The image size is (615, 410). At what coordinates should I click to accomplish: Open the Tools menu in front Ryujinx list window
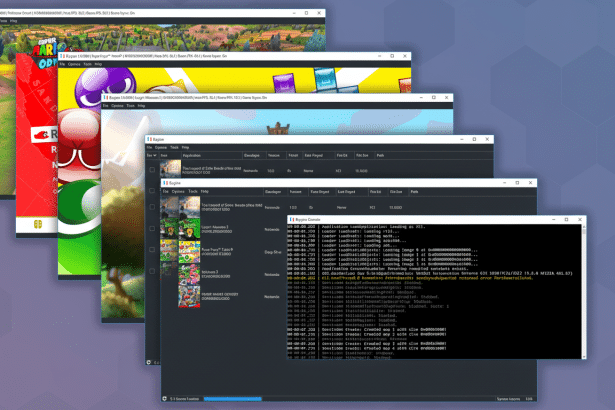coord(193,191)
